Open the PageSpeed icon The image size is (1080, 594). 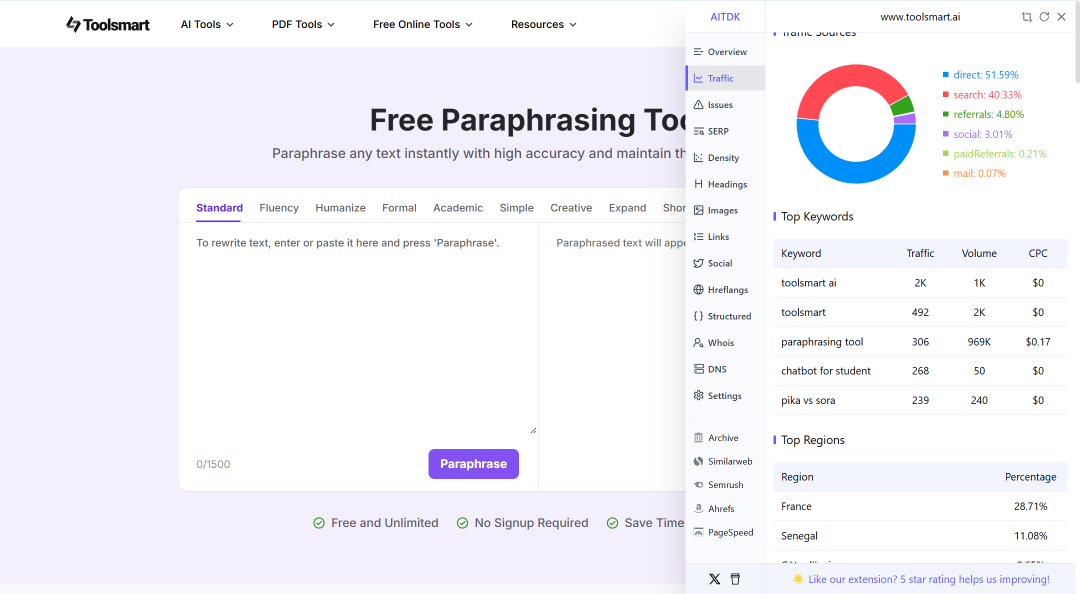click(x=698, y=532)
